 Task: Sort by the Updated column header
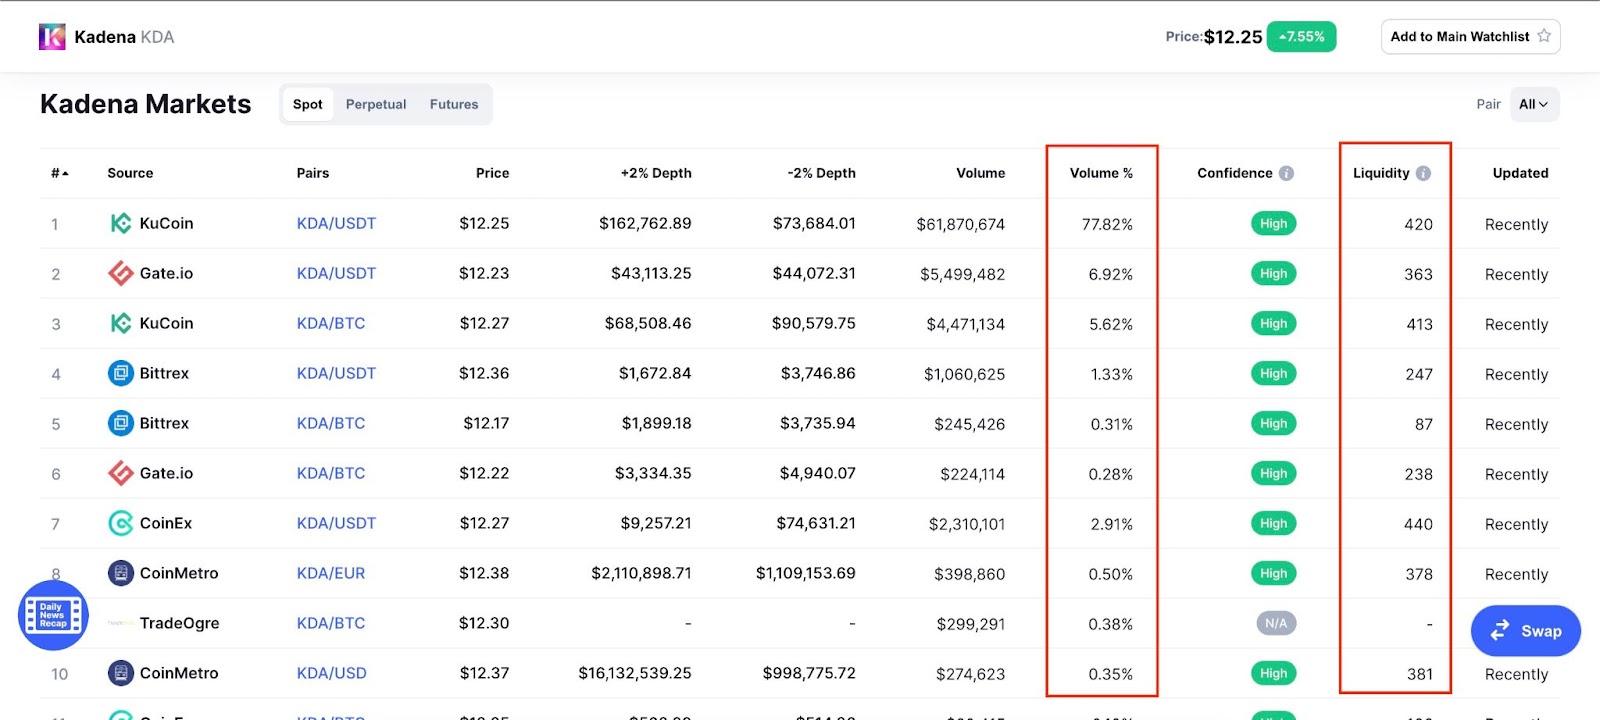coord(1520,173)
